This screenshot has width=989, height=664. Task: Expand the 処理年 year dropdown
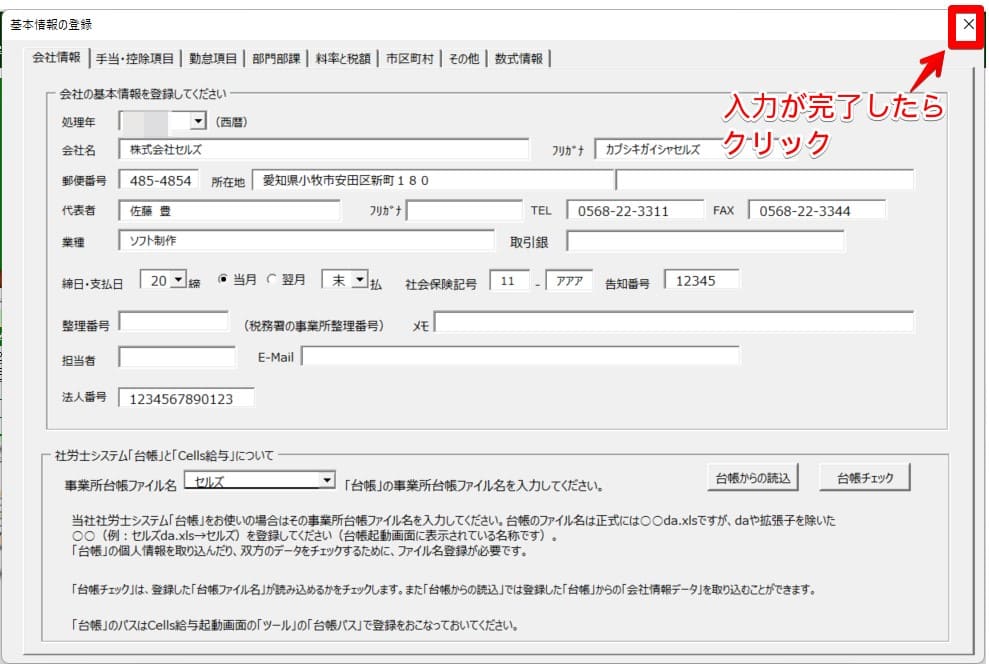(x=197, y=121)
